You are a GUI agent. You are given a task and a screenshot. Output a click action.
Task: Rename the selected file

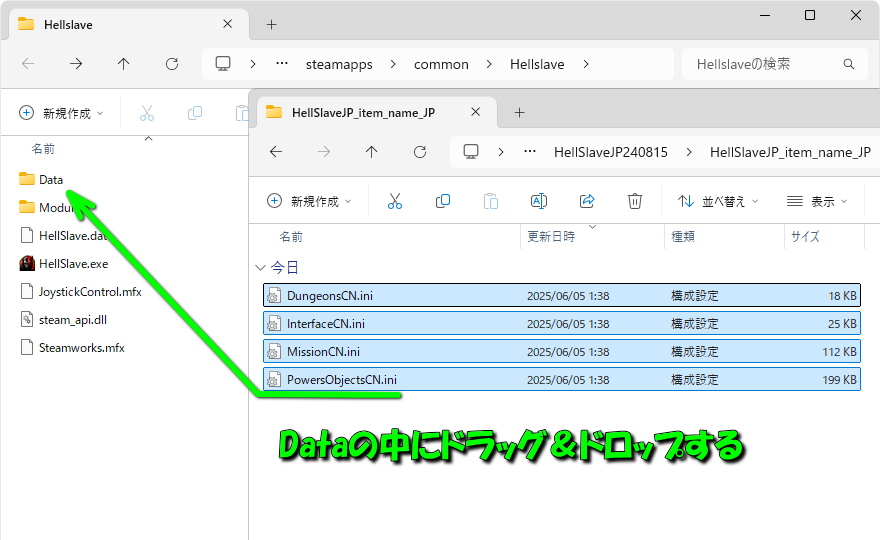click(539, 201)
